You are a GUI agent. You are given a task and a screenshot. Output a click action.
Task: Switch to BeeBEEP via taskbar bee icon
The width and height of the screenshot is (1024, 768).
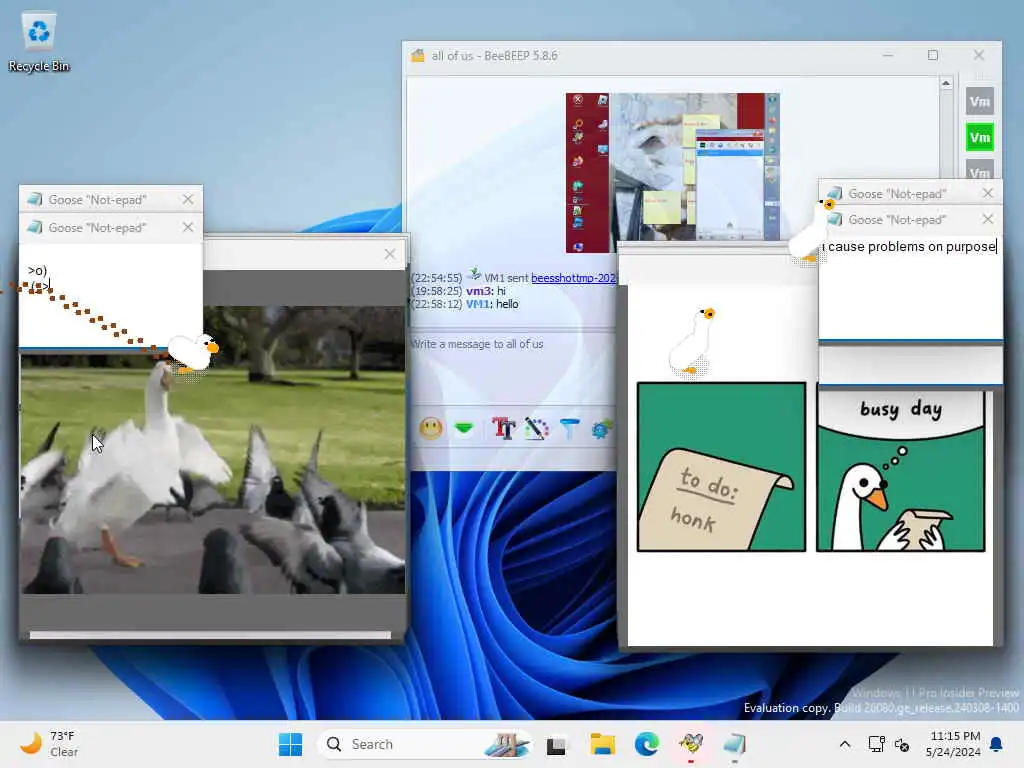(x=691, y=744)
